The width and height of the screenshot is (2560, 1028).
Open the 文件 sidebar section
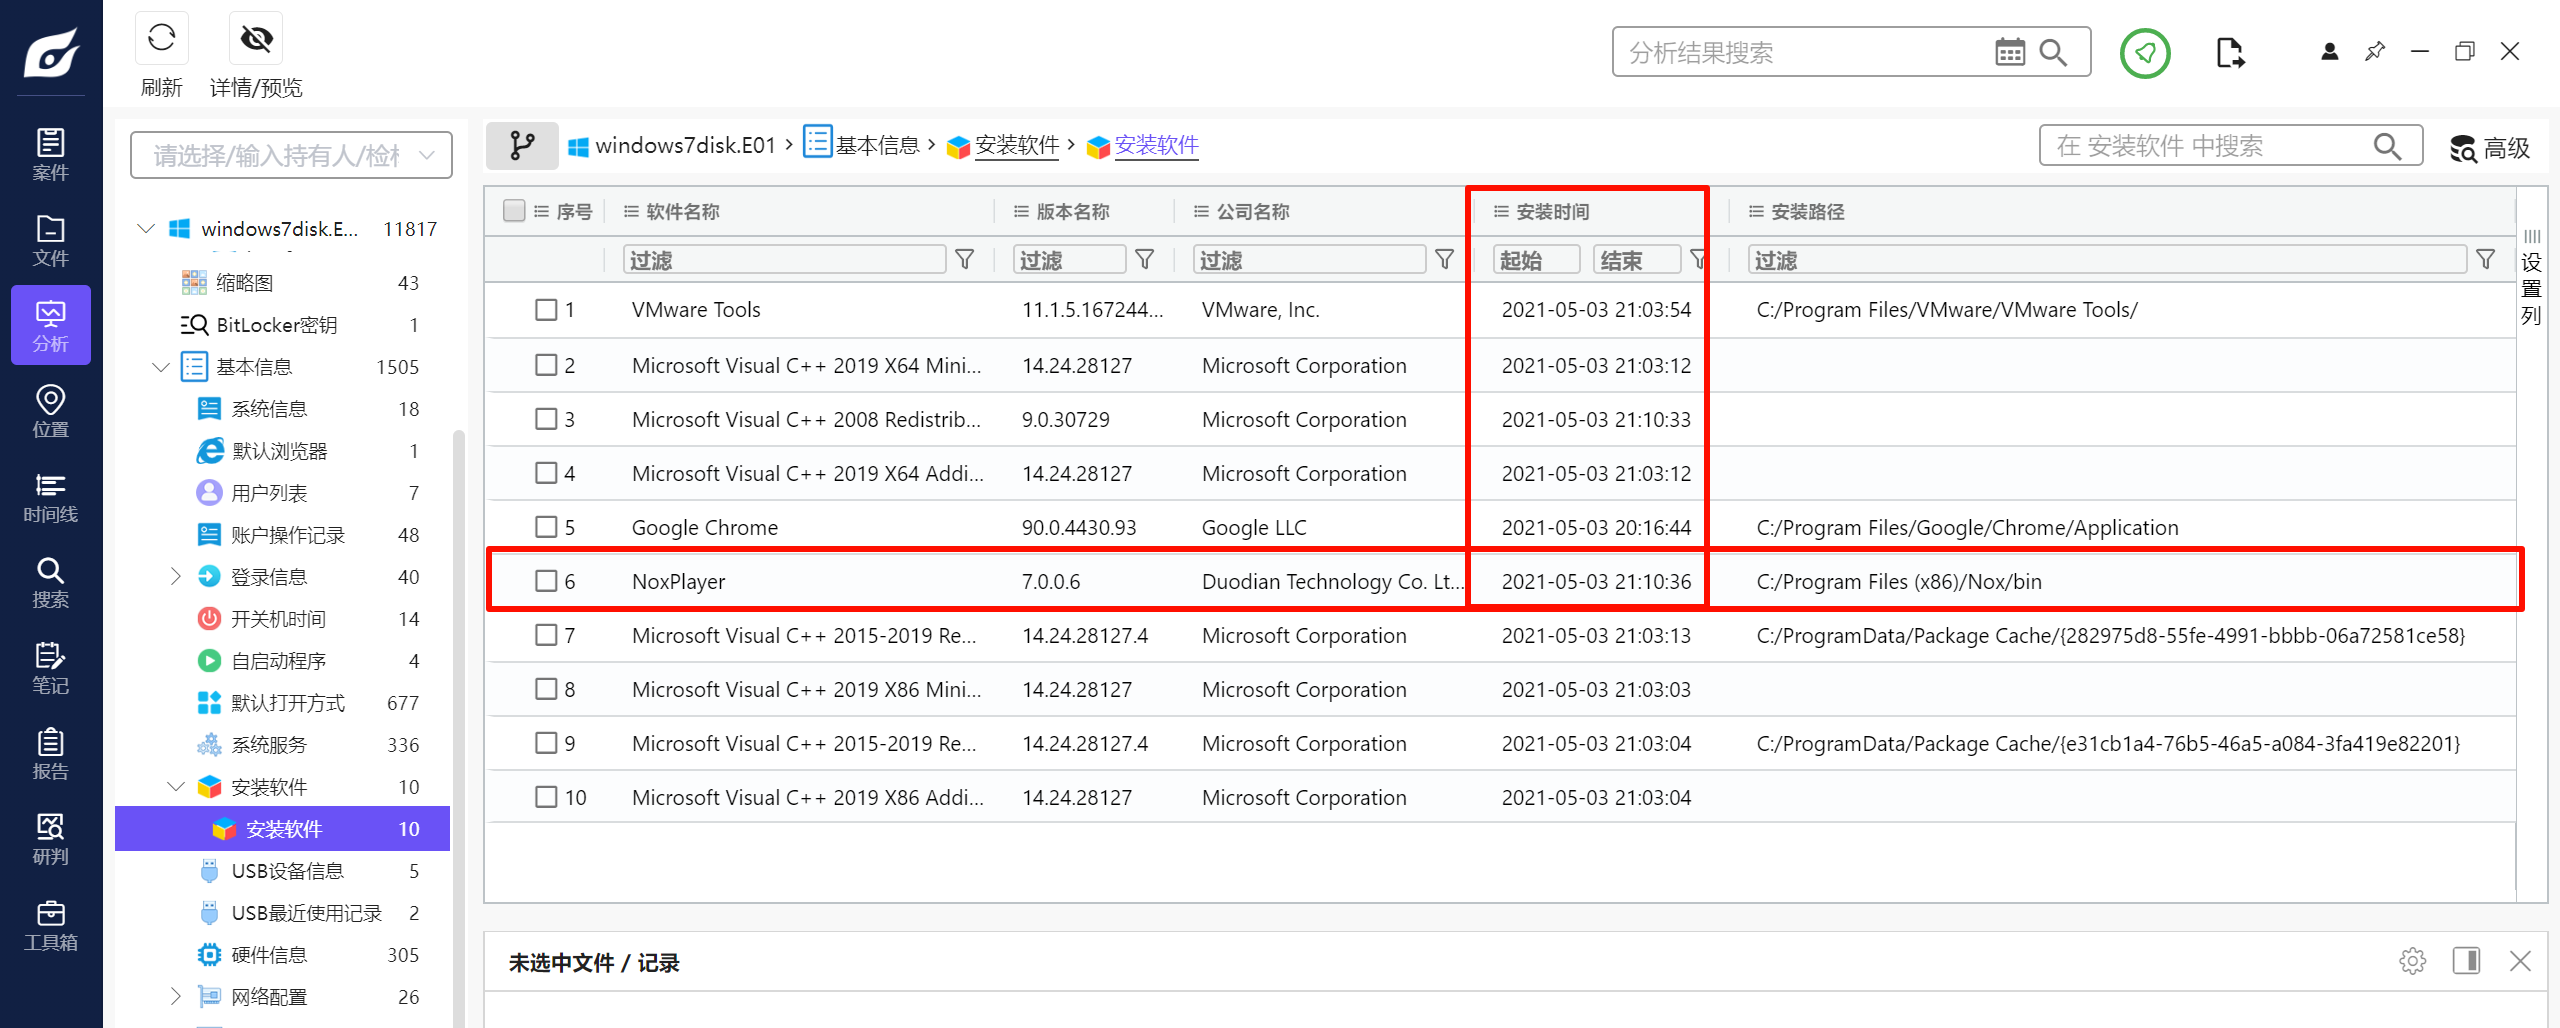(51, 240)
